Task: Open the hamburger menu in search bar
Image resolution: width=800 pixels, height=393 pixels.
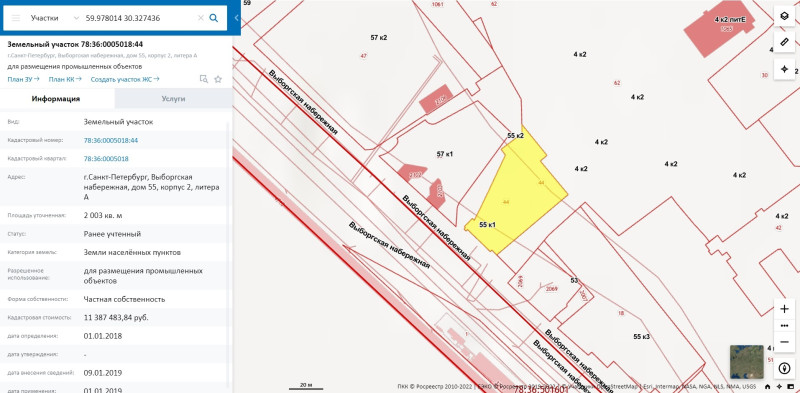Action: tap(16, 18)
